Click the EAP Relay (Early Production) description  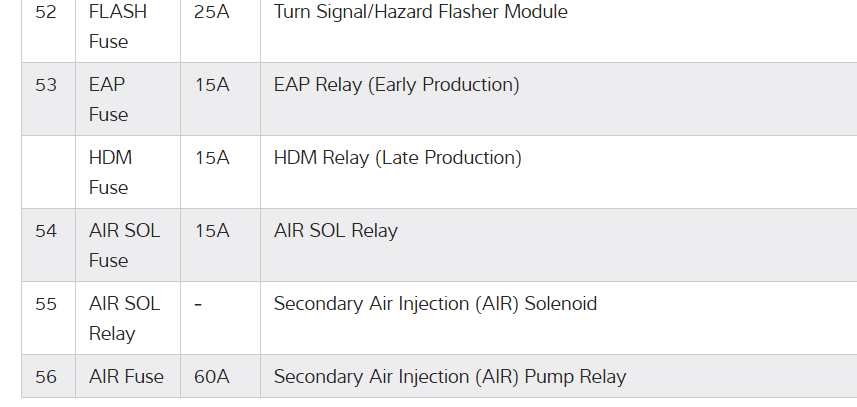click(x=396, y=85)
